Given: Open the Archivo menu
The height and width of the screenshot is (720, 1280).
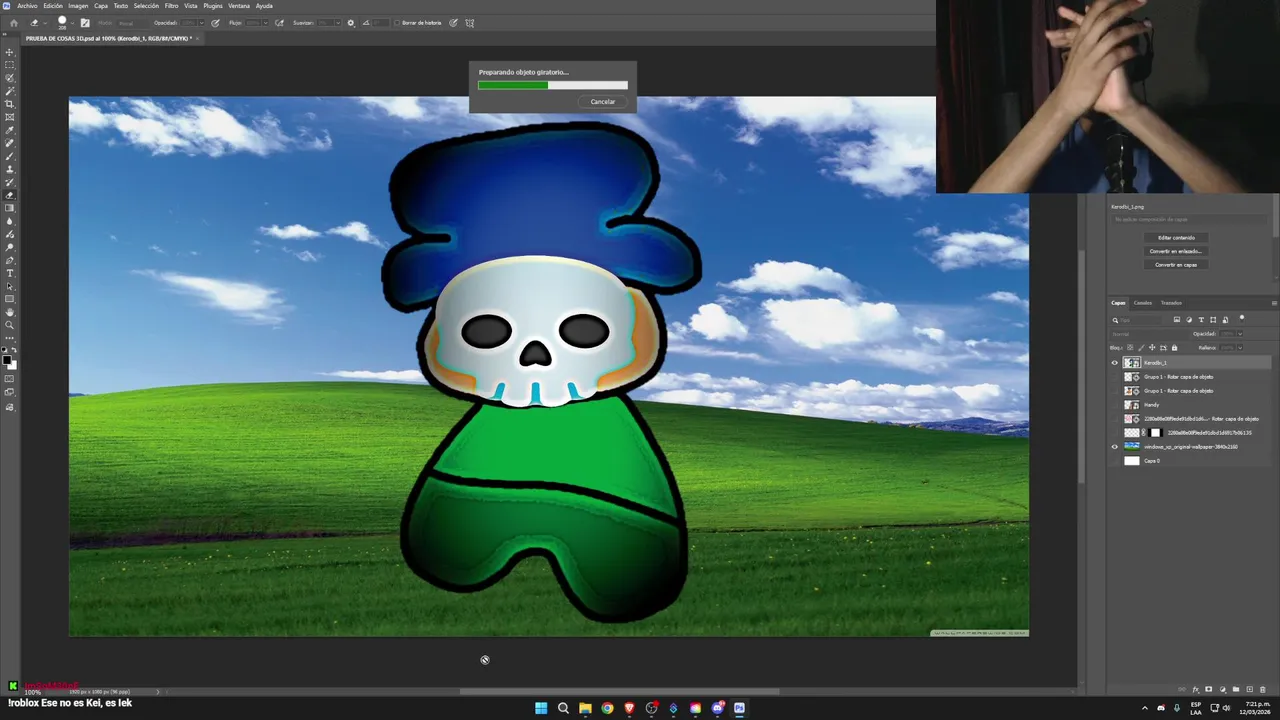Looking at the screenshot, I should pyautogui.click(x=27, y=6).
